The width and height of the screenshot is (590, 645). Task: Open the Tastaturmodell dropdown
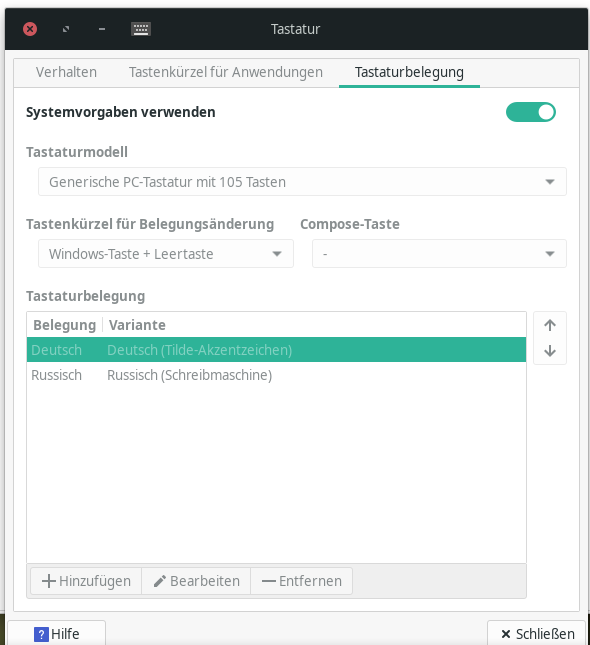pos(302,181)
